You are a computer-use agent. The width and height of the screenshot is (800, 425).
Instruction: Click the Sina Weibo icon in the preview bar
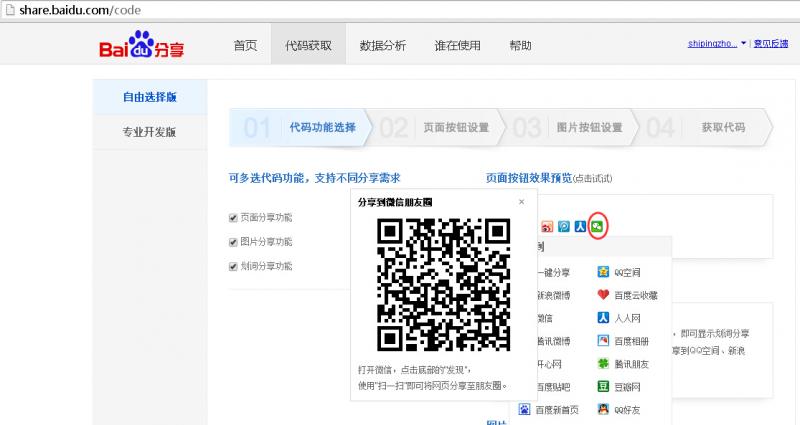click(x=547, y=226)
